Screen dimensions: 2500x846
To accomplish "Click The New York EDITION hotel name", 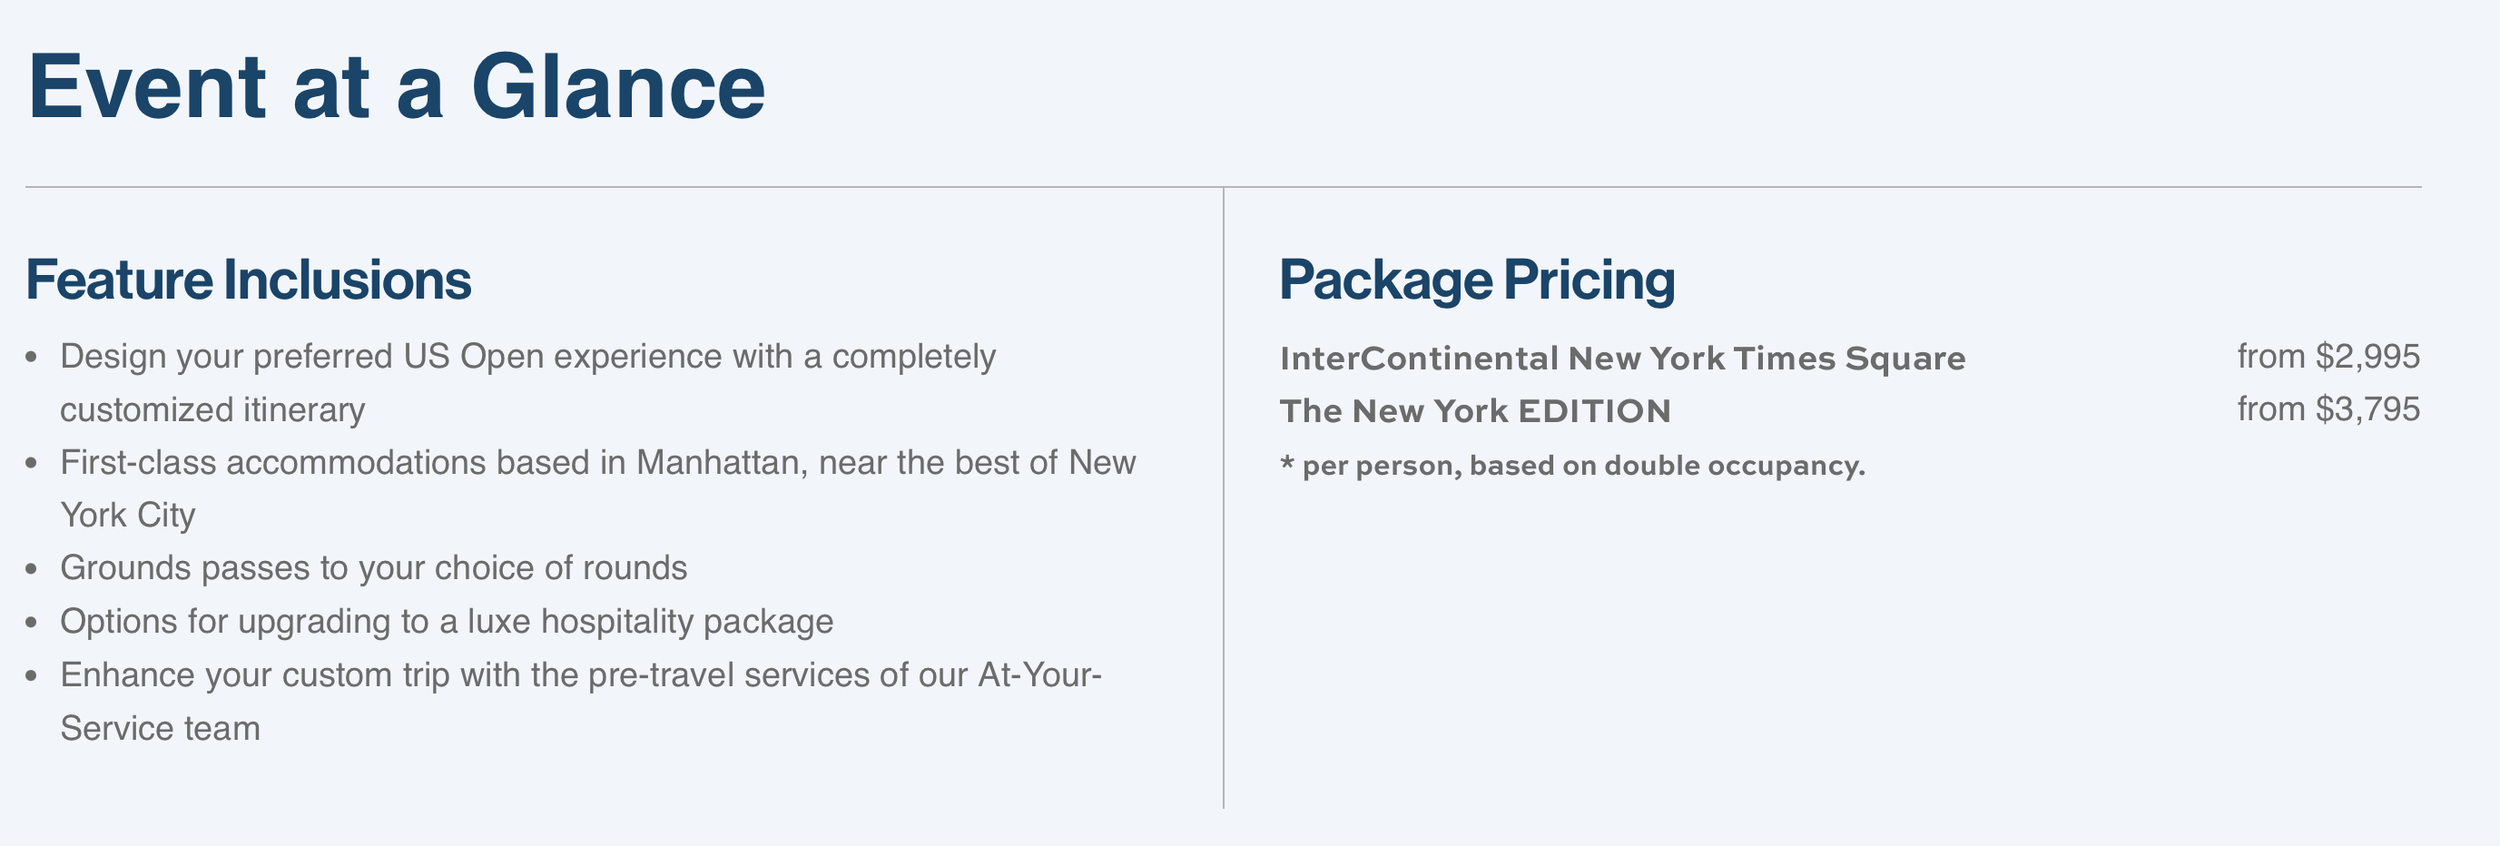I will pos(1475,411).
